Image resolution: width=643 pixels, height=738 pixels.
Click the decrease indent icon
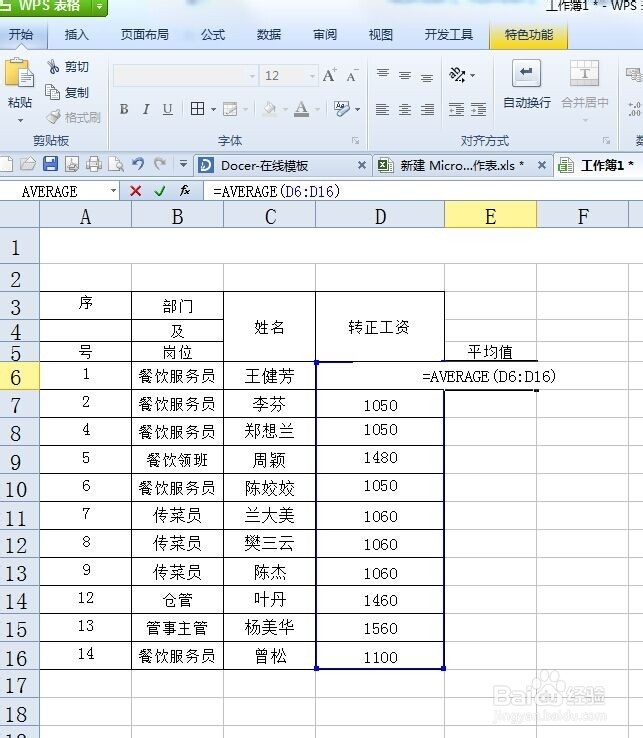(456, 110)
